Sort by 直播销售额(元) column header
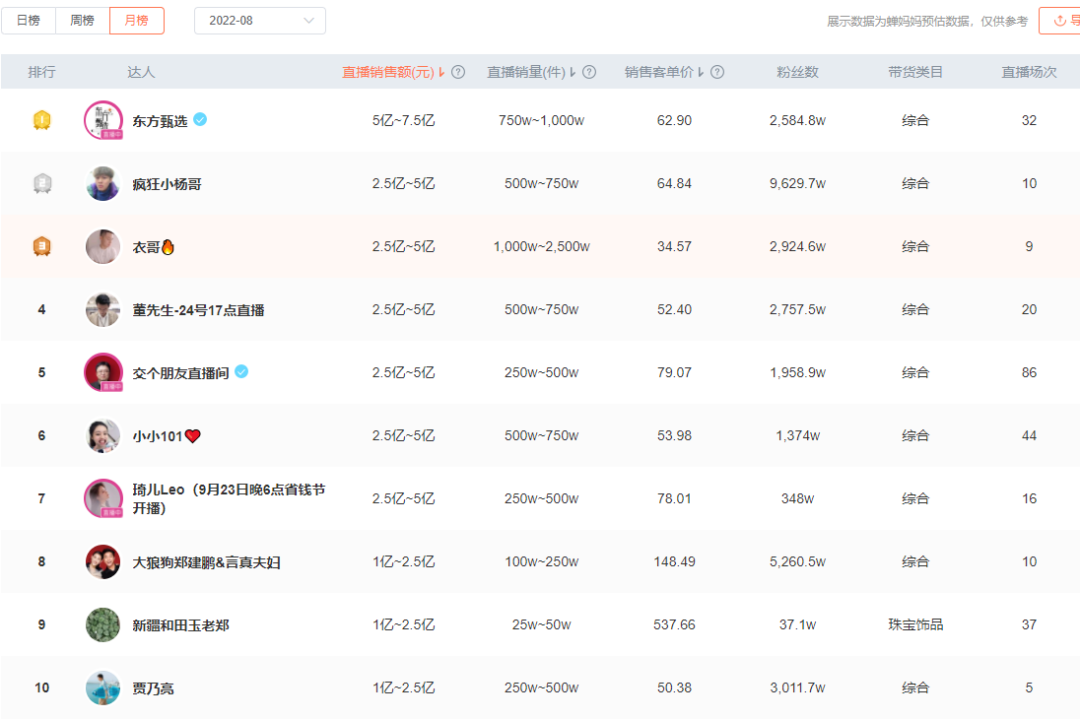The image size is (1080, 719). [393, 72]
